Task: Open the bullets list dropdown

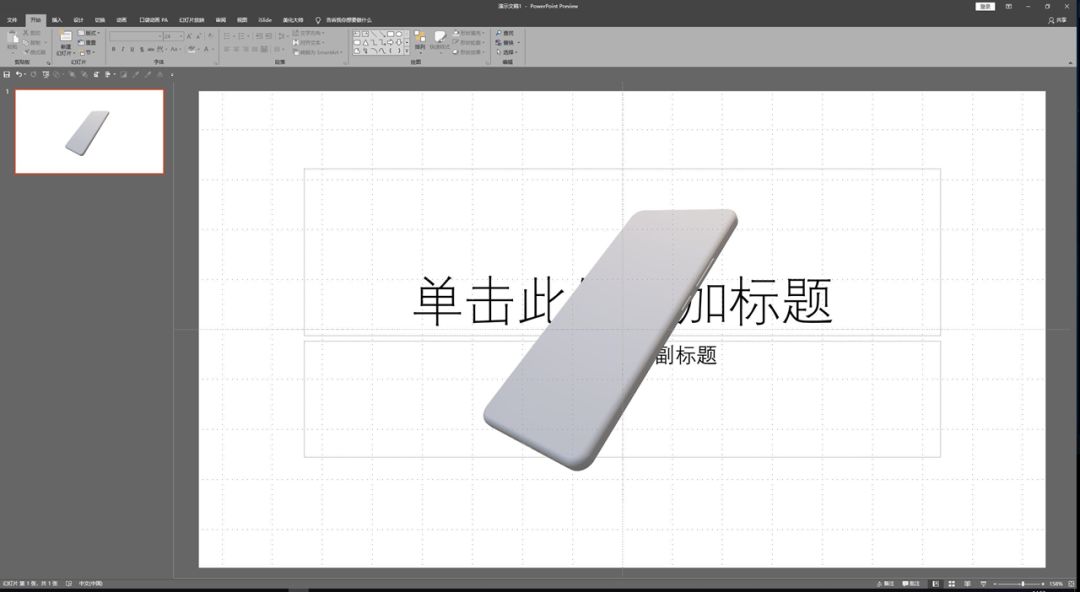Action: pyautogui.click(x=231, y=36)
